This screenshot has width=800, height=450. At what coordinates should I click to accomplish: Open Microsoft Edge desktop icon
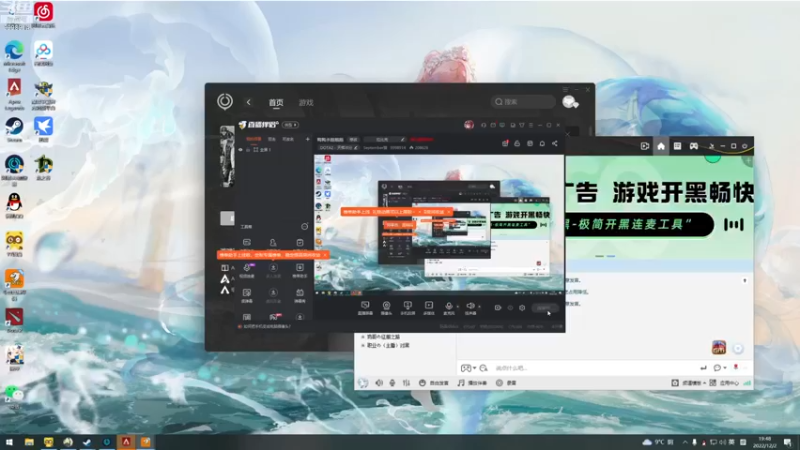pyautogui.click(x=14, y=55)
